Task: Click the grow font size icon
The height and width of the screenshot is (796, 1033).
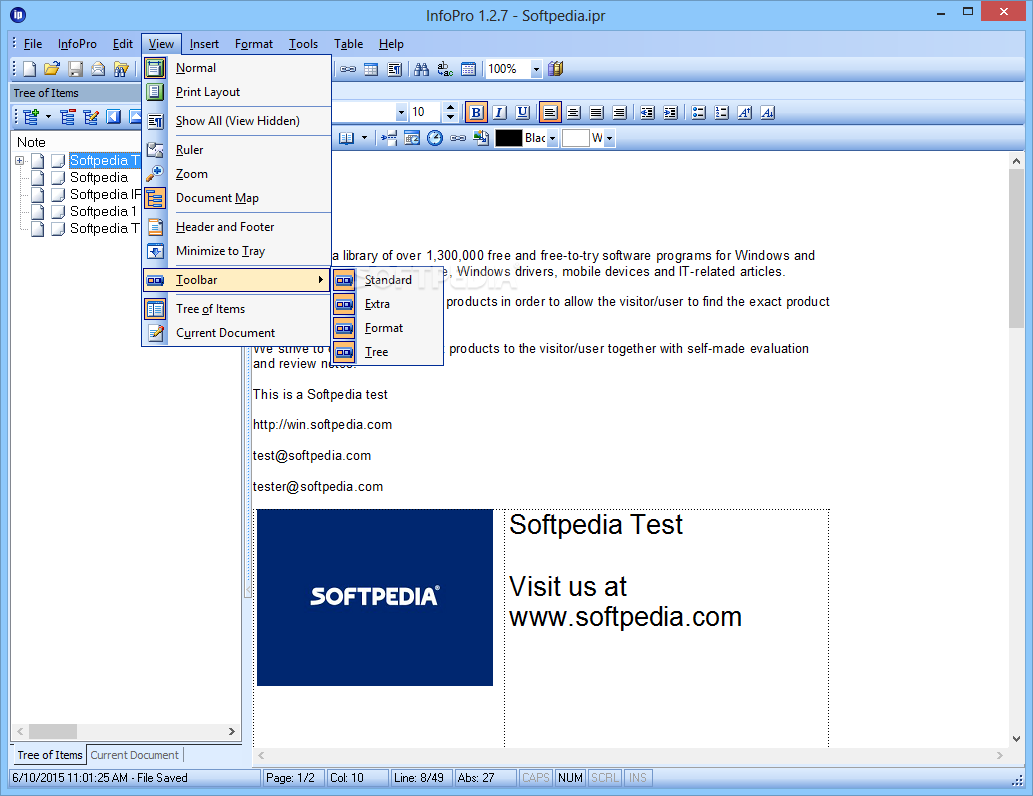Action: click(x=744, y=113)
